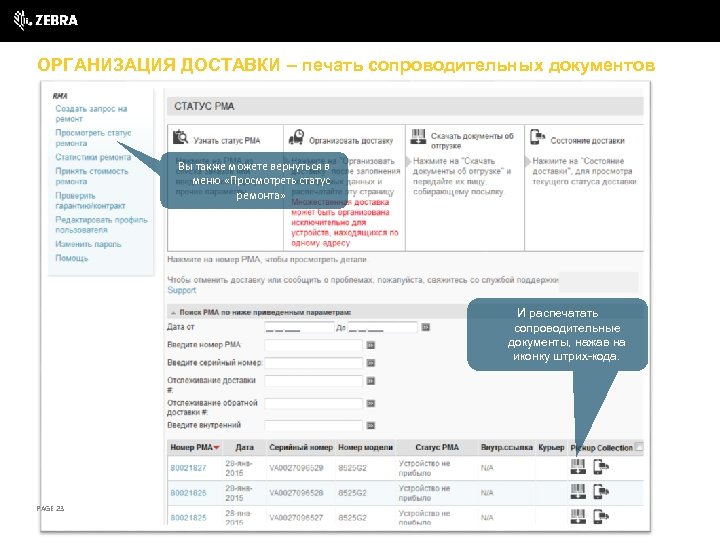
Task: Focus the 'Отслеживание доставки #' input
Action: click(314, 381)
